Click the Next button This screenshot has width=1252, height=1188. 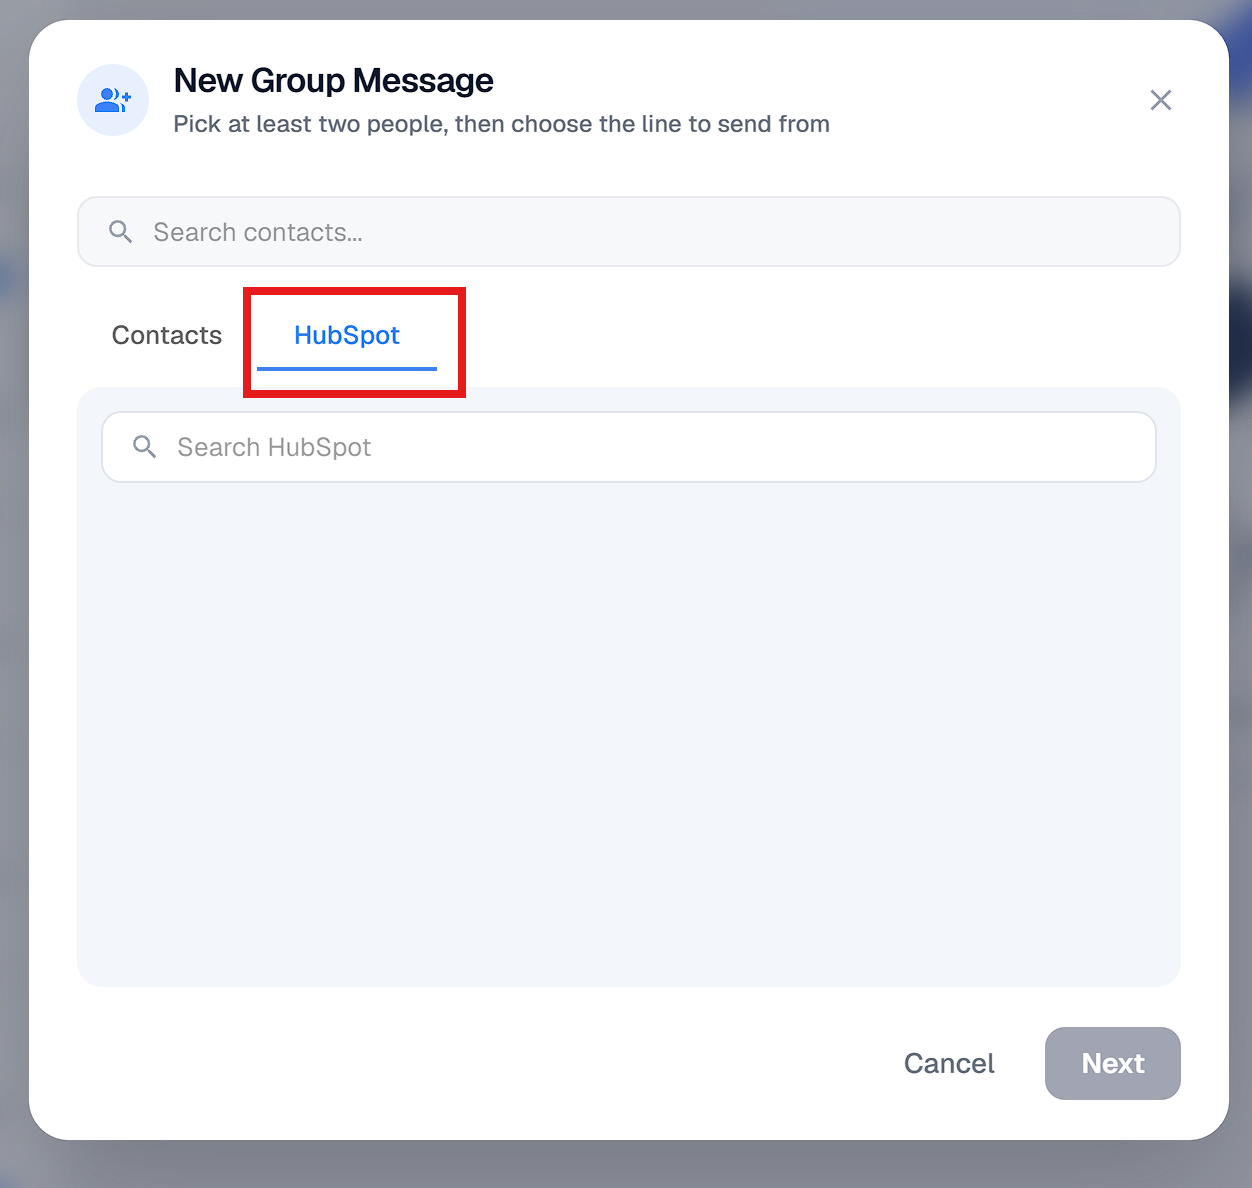coord(1113,1063)
